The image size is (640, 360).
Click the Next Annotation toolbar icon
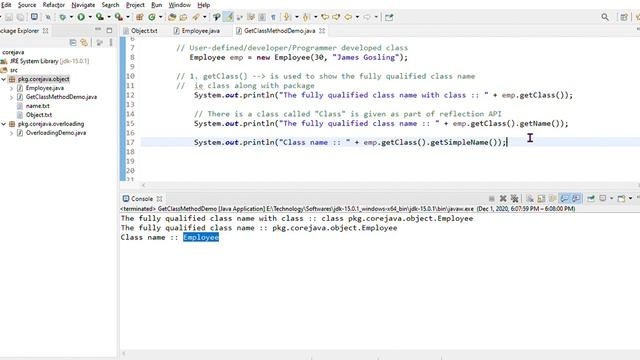coord(287,17)
